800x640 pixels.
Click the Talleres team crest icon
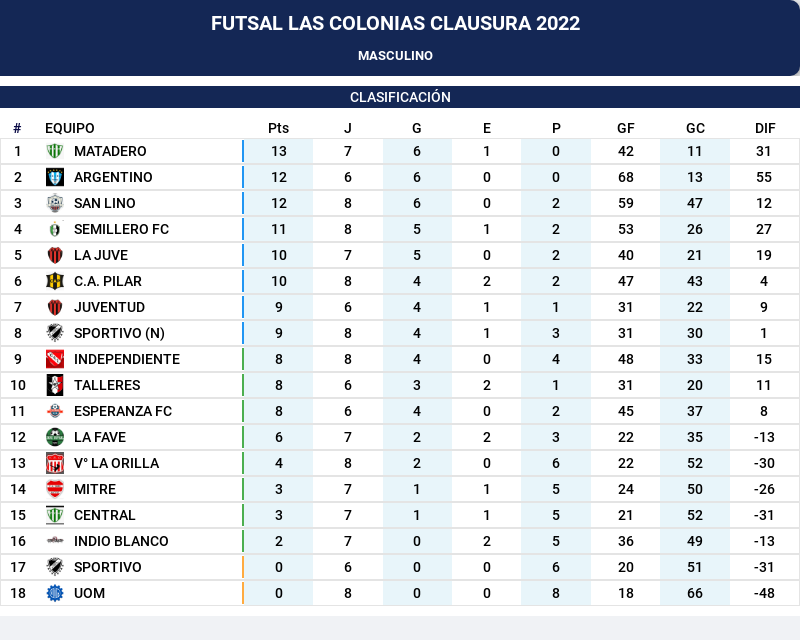pyautogui.click(x=55, y=385)
